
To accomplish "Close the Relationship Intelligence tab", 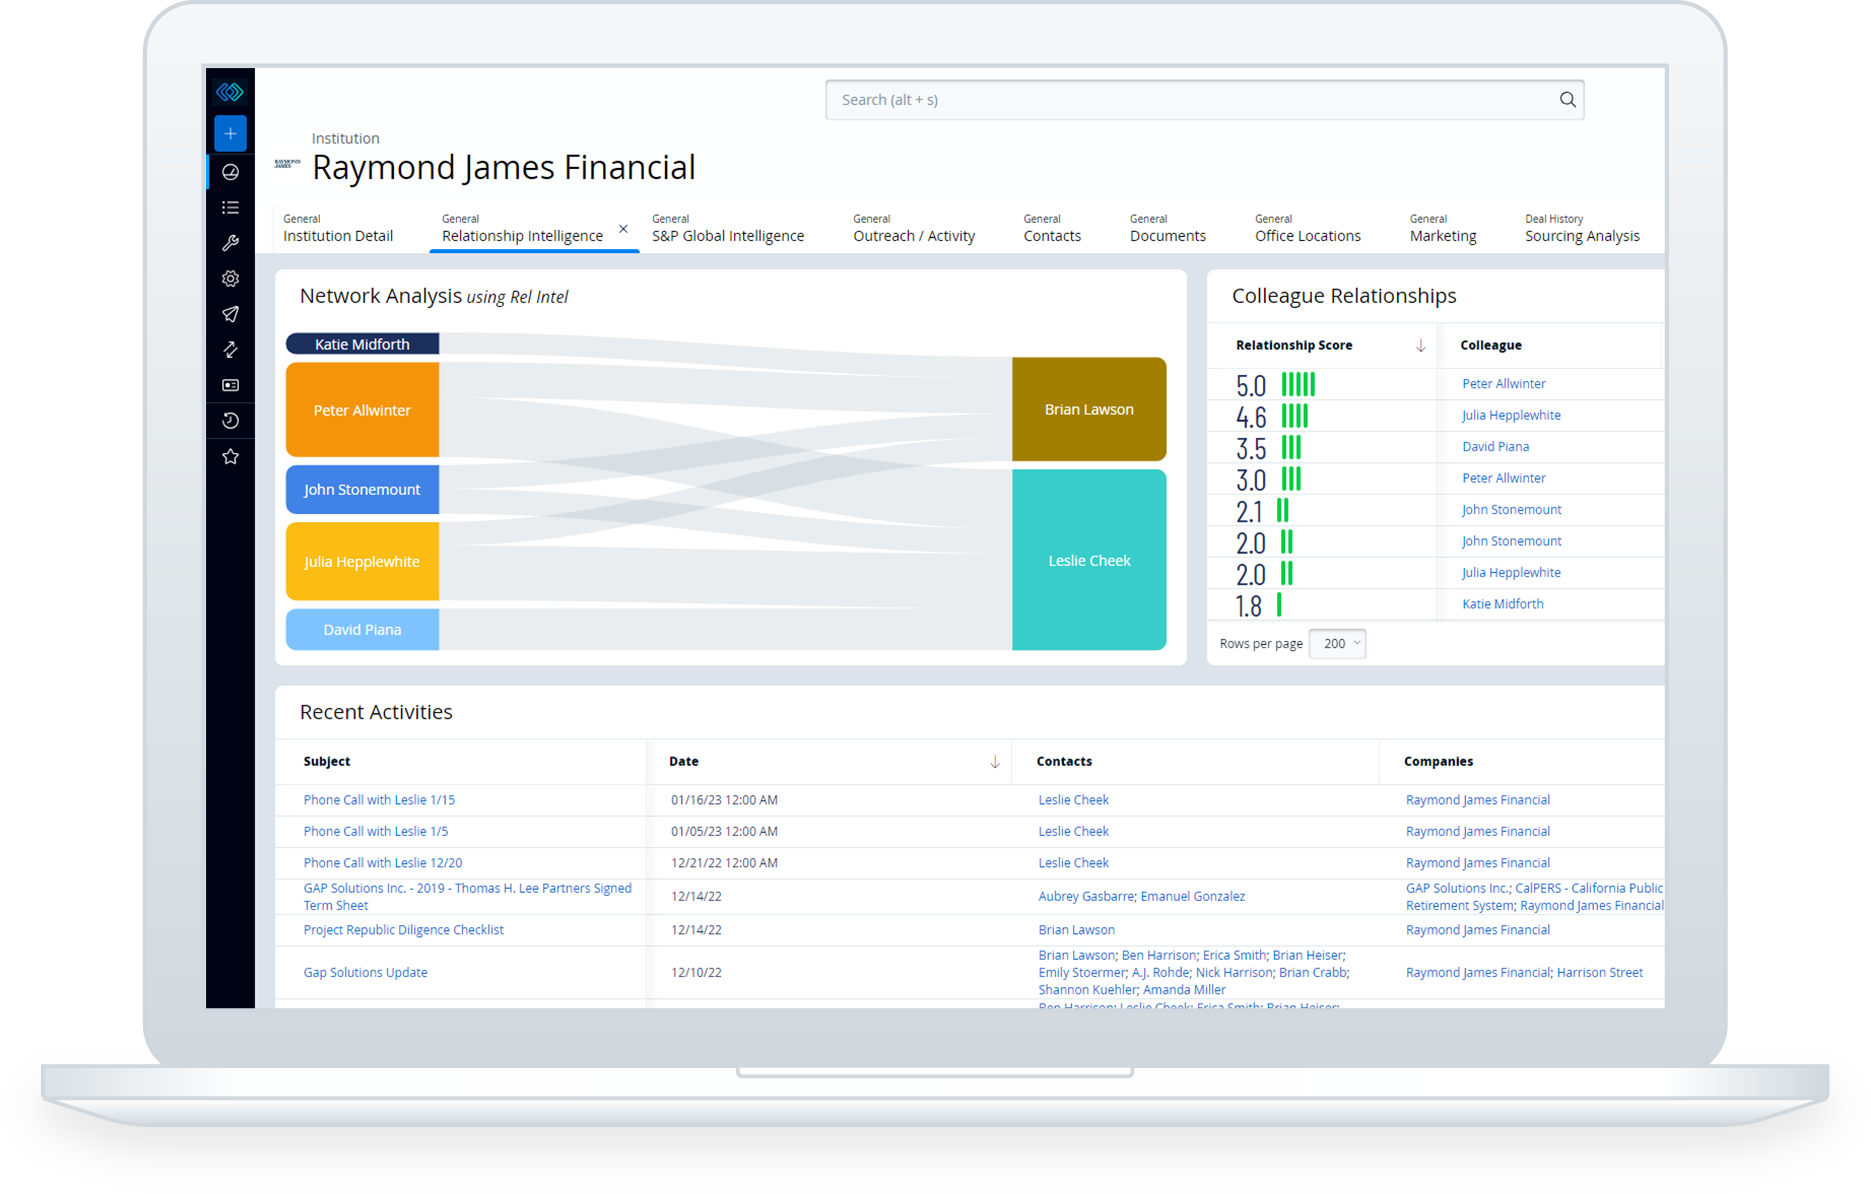I will [623, 228].
